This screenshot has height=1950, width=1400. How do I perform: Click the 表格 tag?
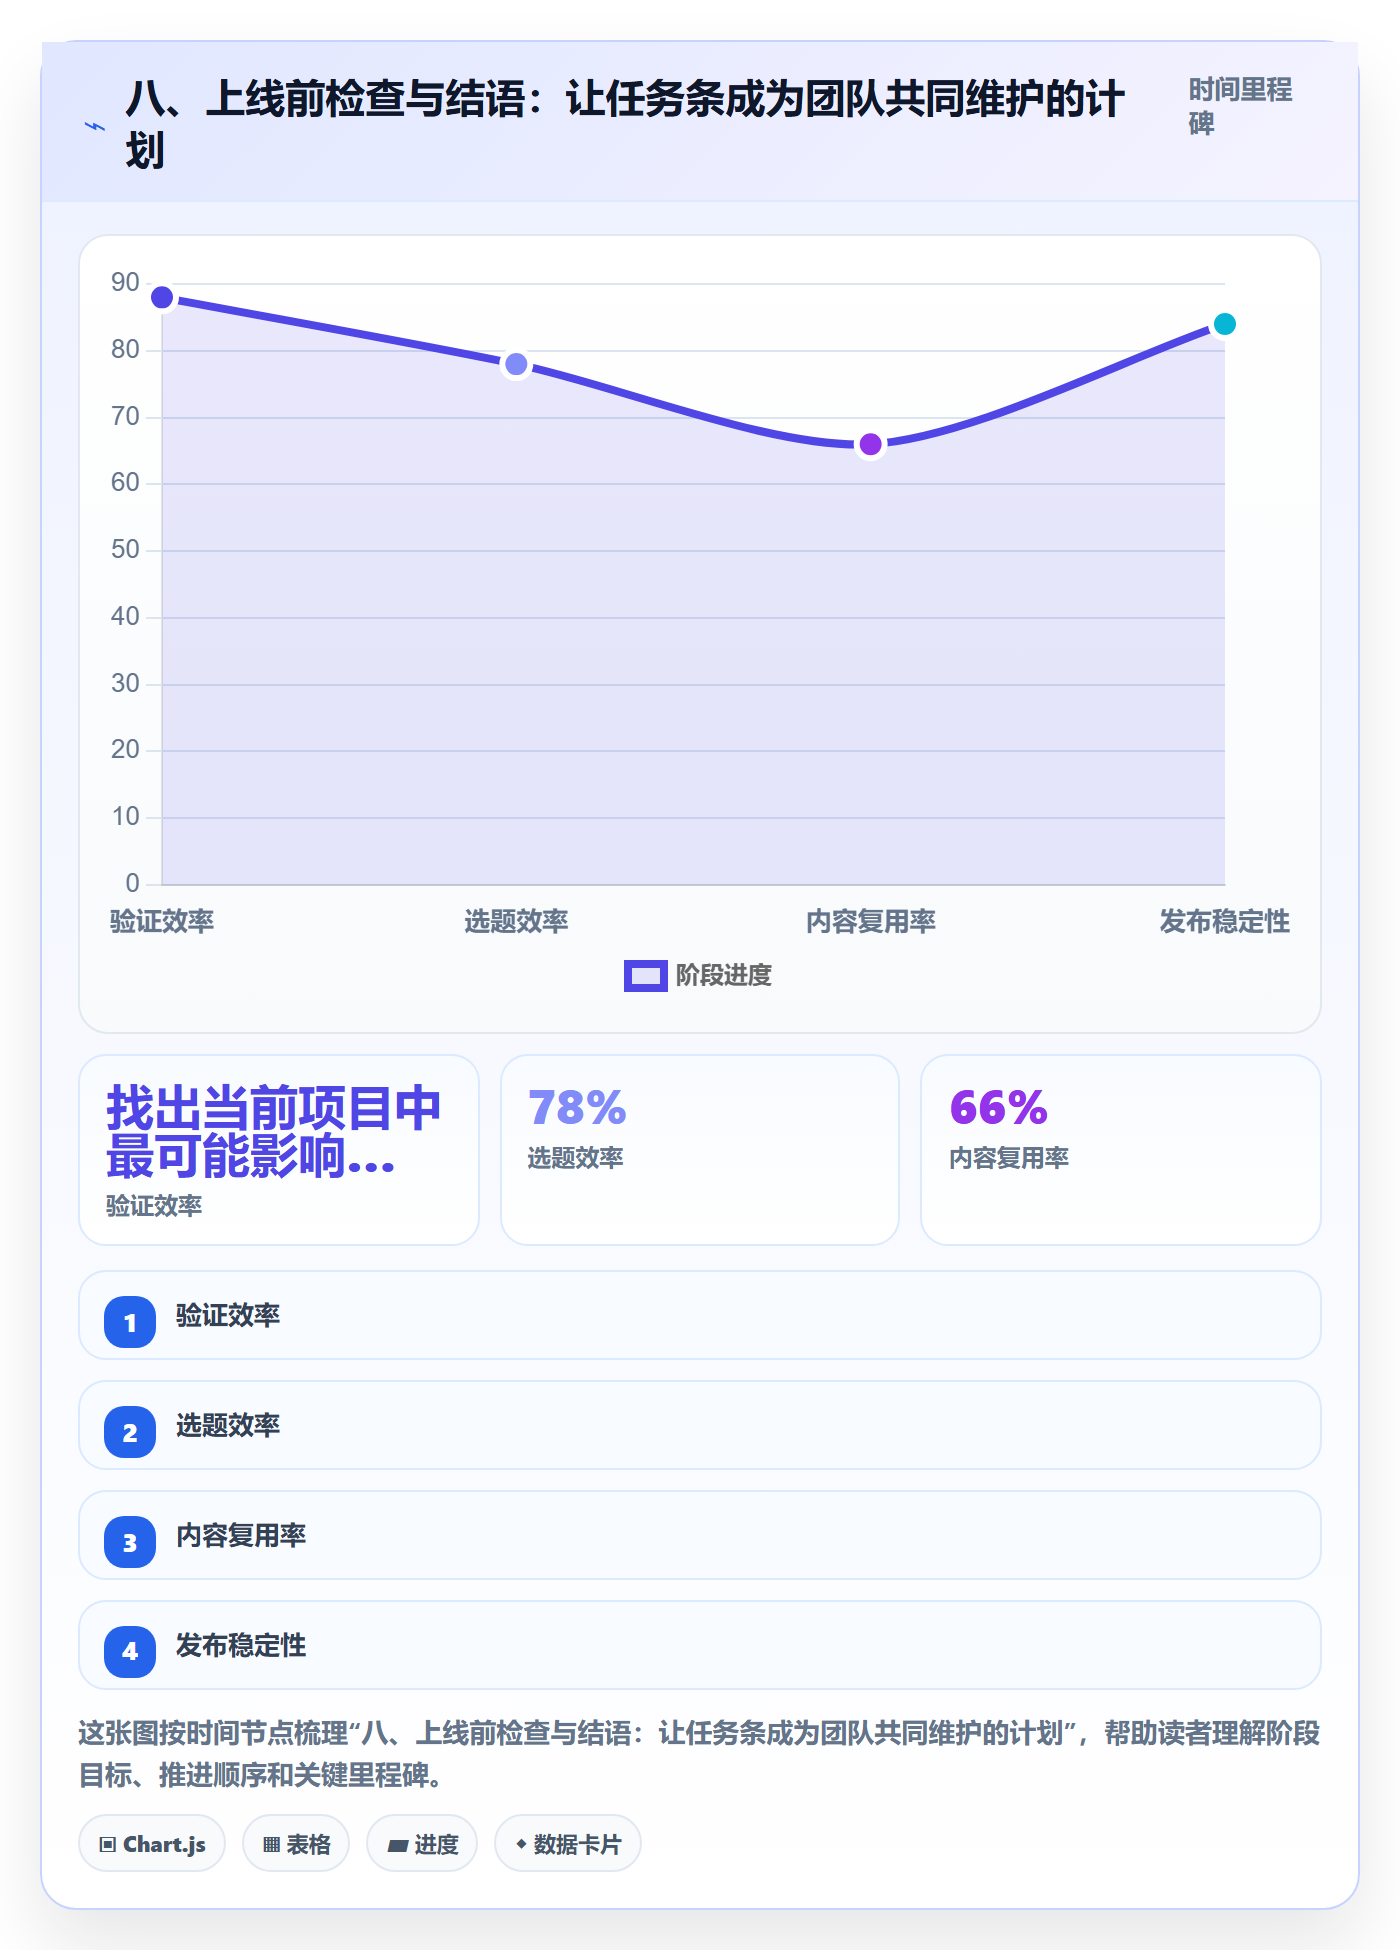pyautogui.click(x=296, y=1843)
